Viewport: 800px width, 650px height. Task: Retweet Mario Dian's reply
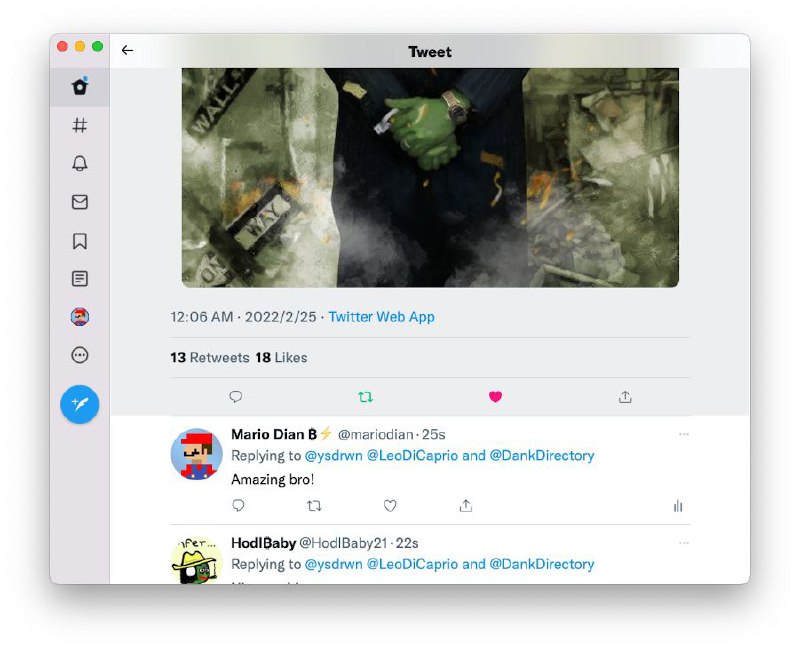314,506
